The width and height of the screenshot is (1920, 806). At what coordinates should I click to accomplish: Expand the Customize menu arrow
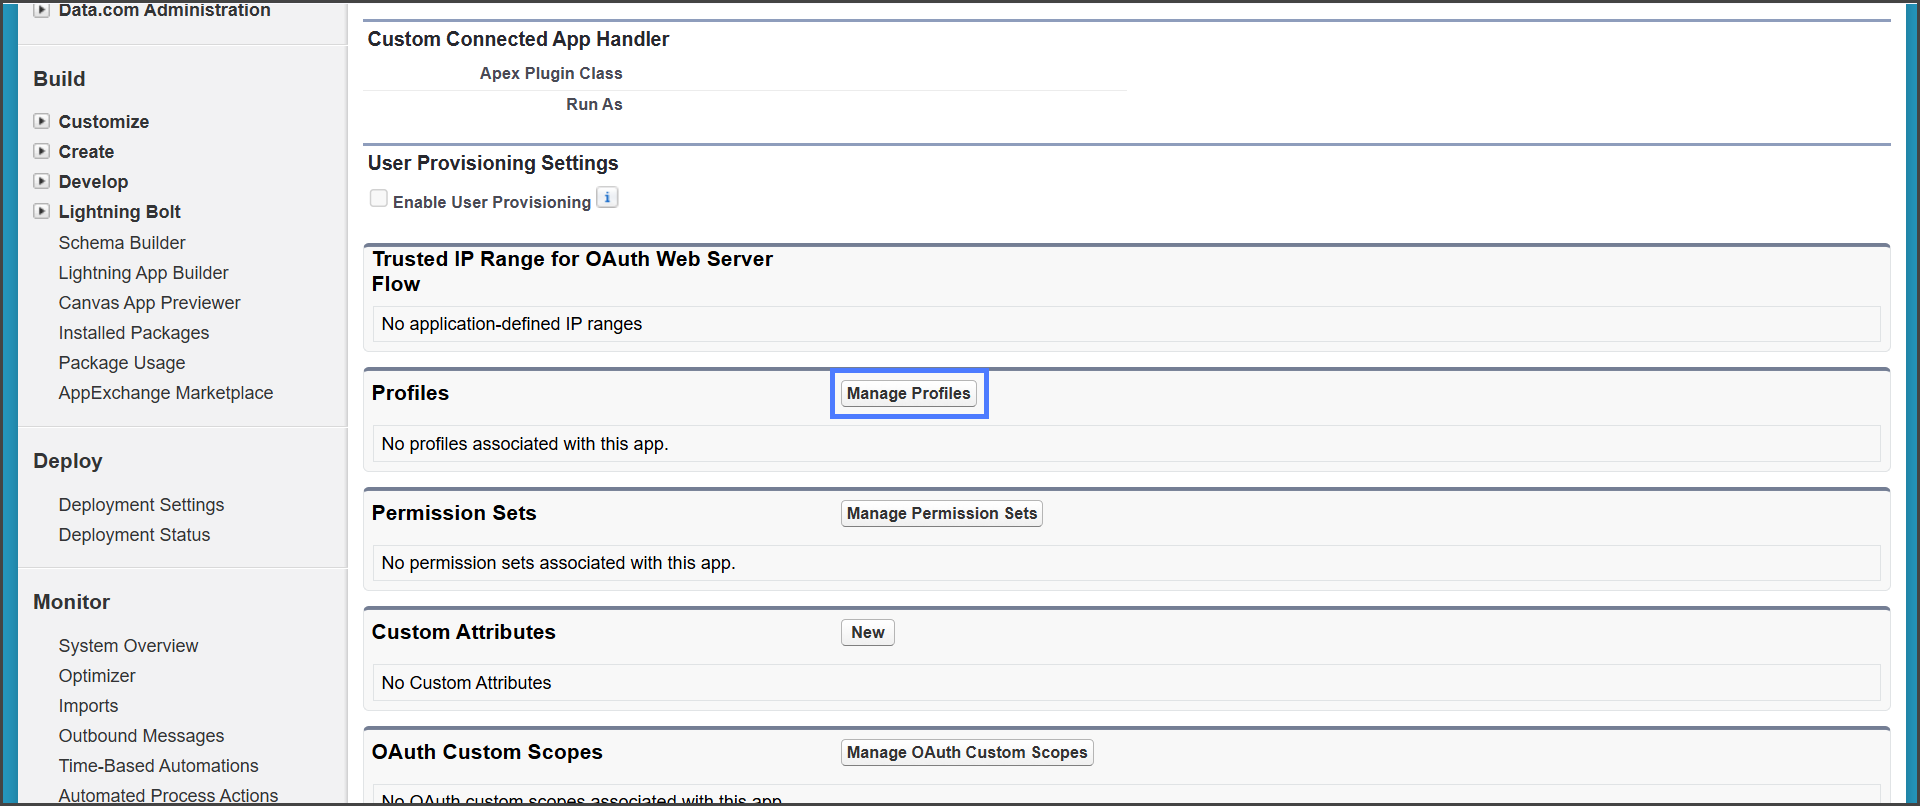(x=42, y=121)
